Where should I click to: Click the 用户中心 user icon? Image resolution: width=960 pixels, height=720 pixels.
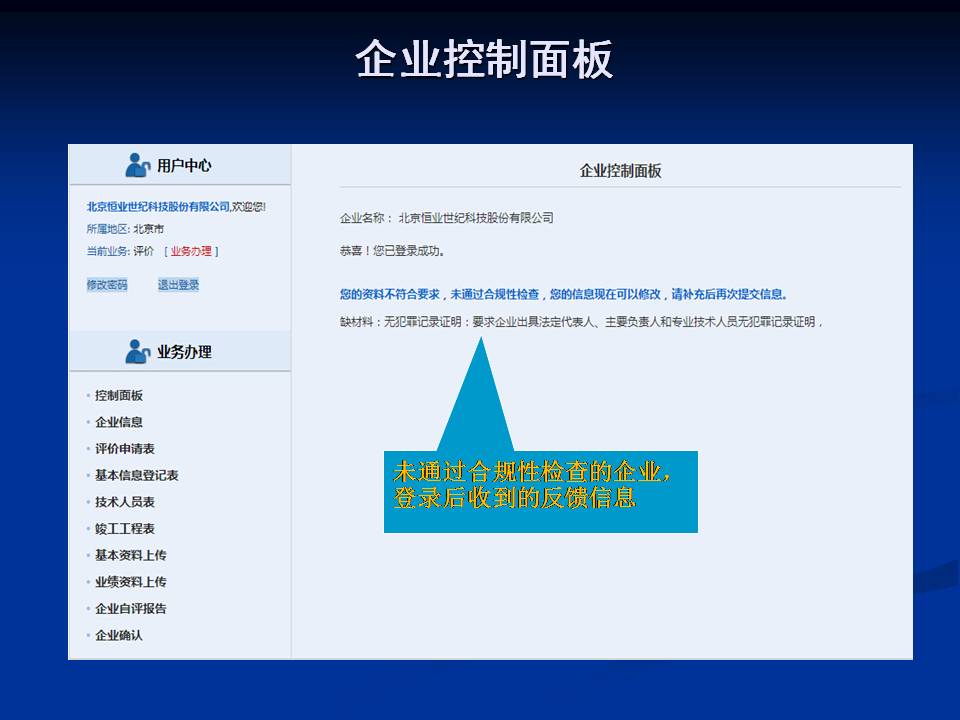(x=138, y=165)
